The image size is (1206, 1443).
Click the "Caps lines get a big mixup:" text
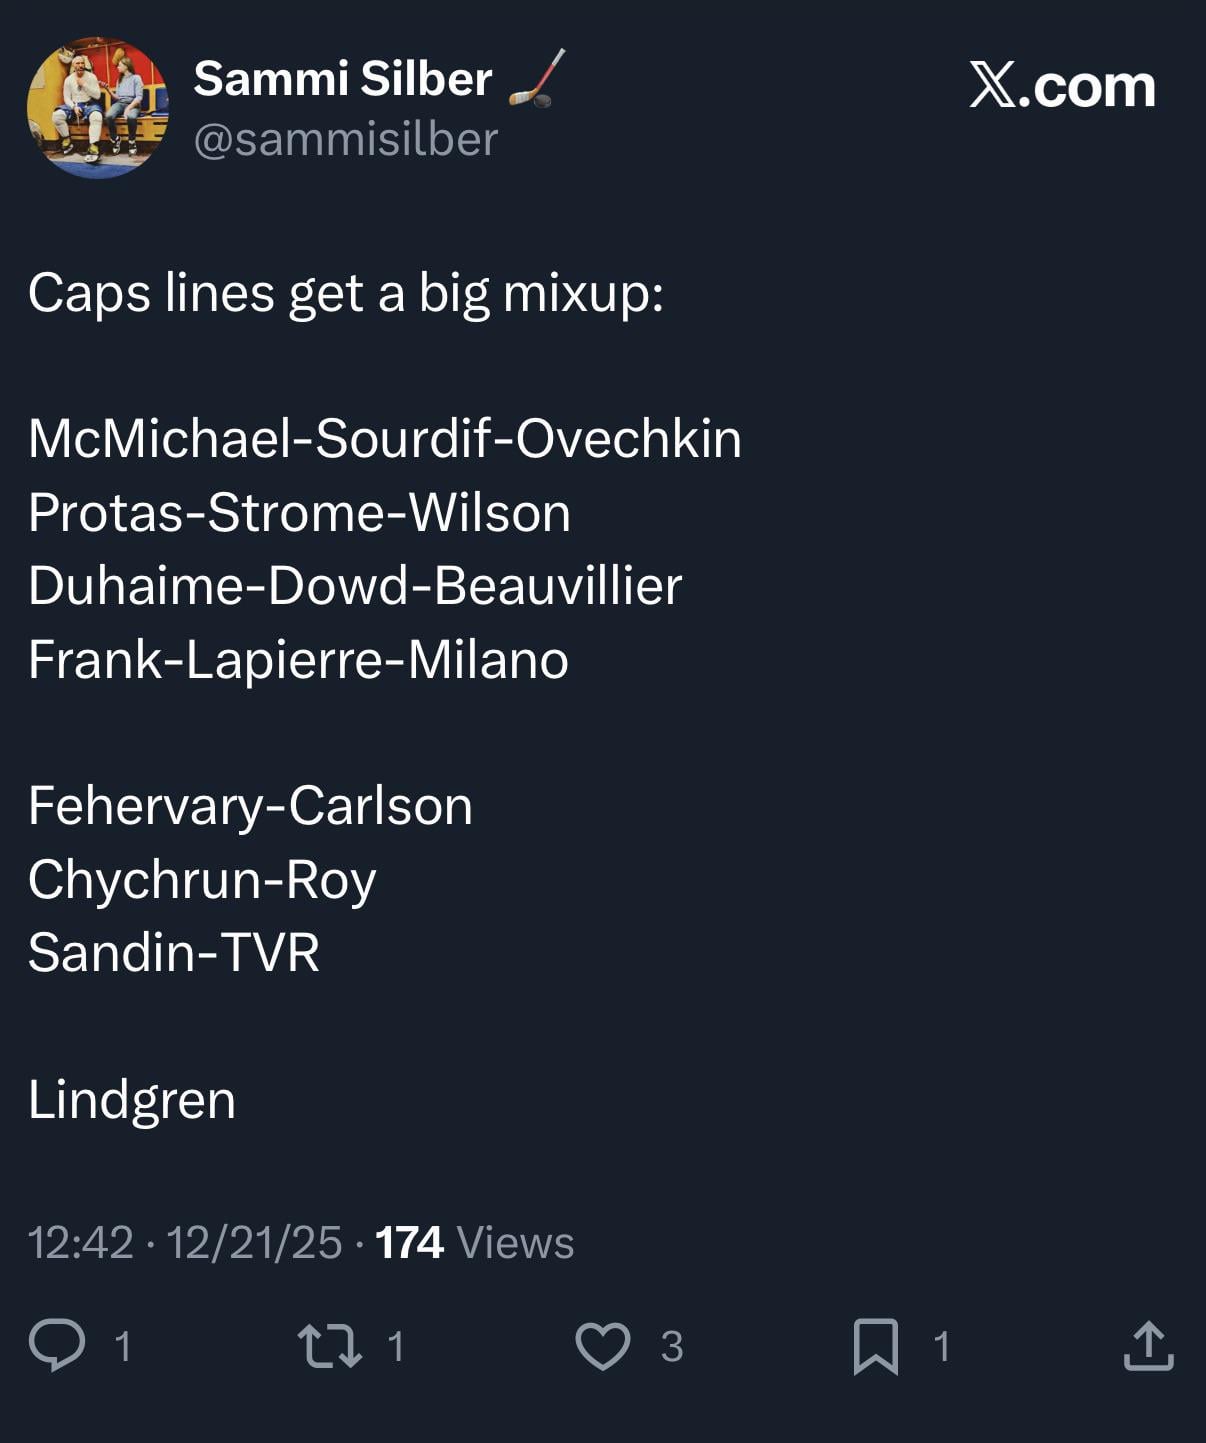345,293
